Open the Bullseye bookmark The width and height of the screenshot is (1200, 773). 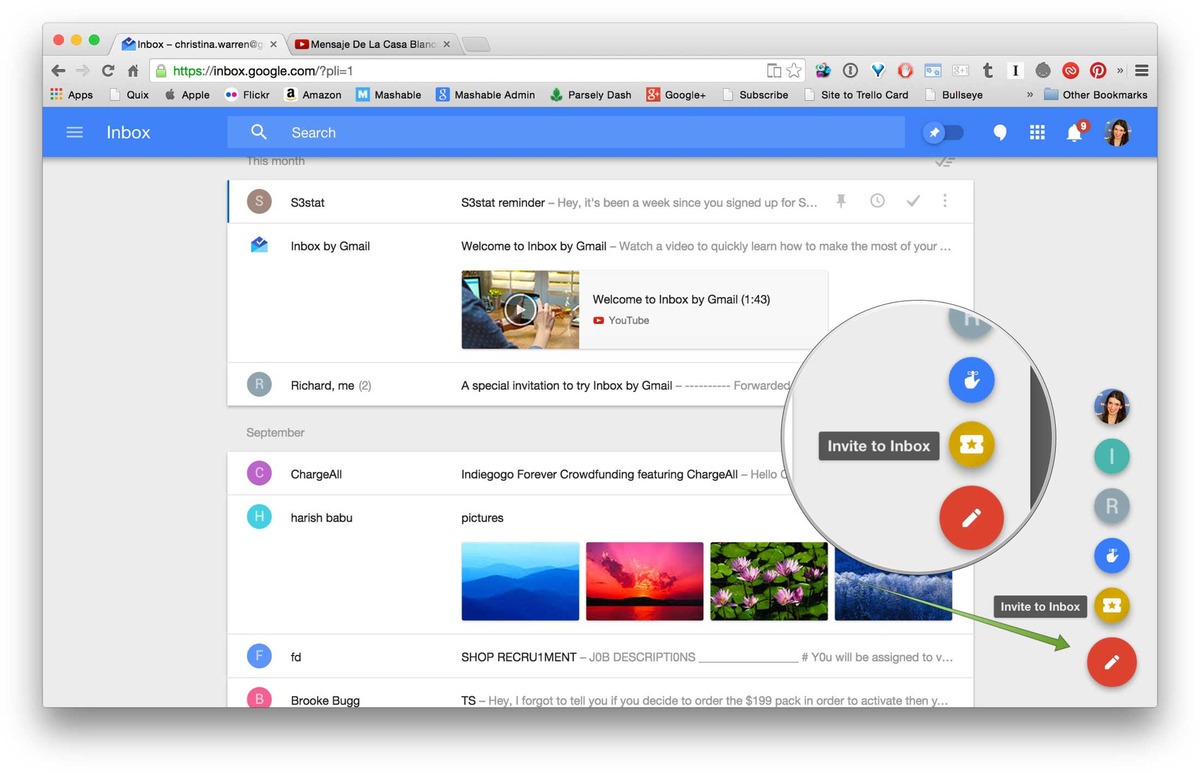point(954,95)
